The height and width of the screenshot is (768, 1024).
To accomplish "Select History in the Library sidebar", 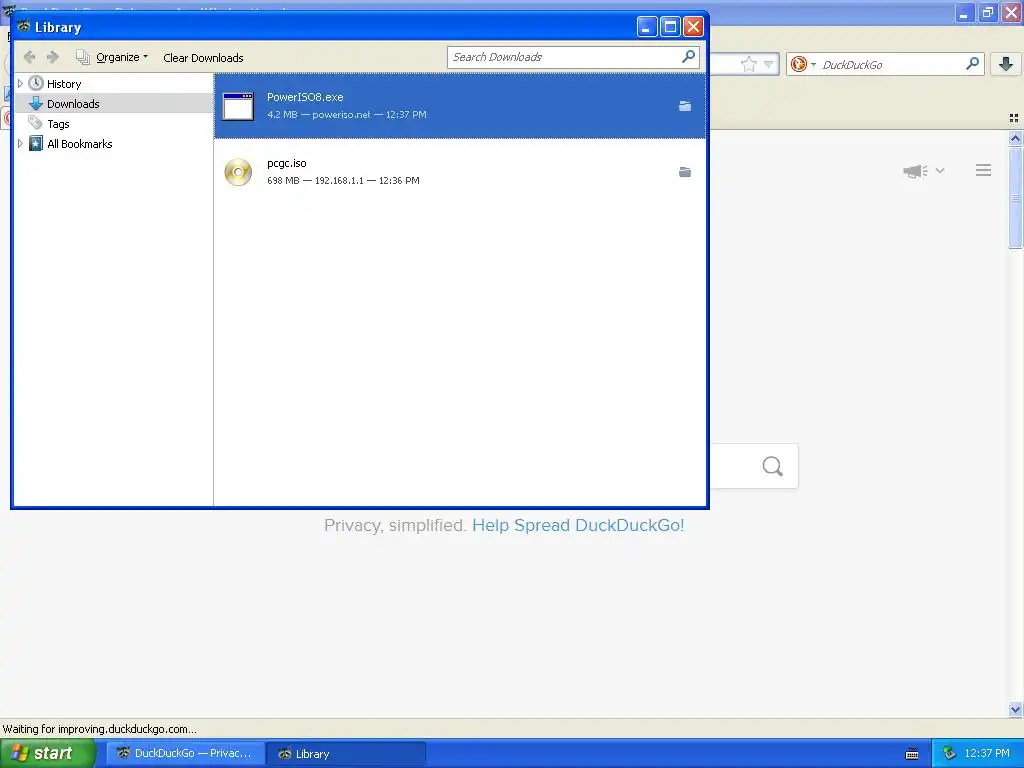I will (x=64, y=84).
